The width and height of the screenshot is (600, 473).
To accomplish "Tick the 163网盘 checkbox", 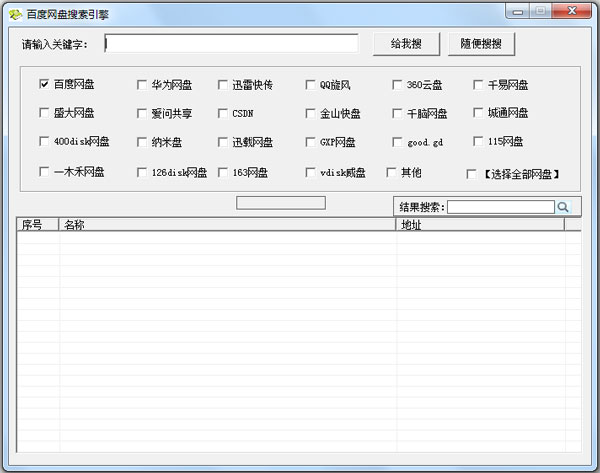I will pyautogui.click(x=223, y=173).
